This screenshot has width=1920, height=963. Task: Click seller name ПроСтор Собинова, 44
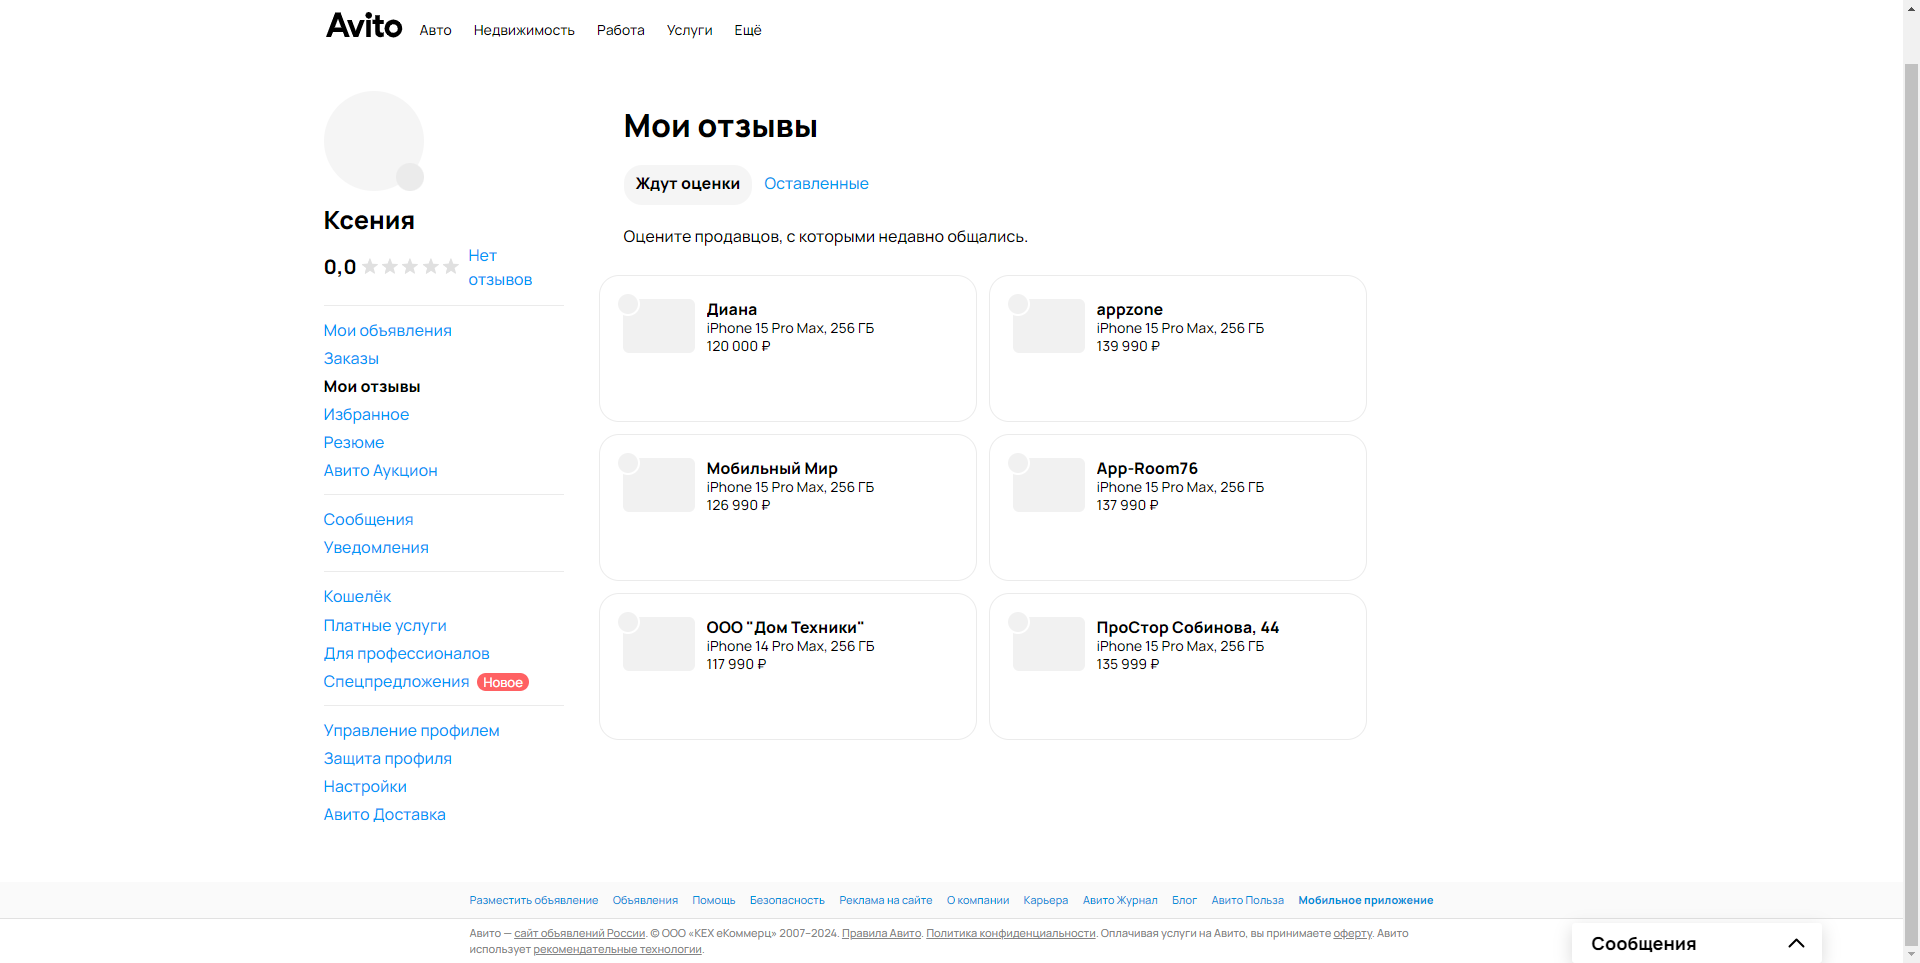[x=1188, y=628]
